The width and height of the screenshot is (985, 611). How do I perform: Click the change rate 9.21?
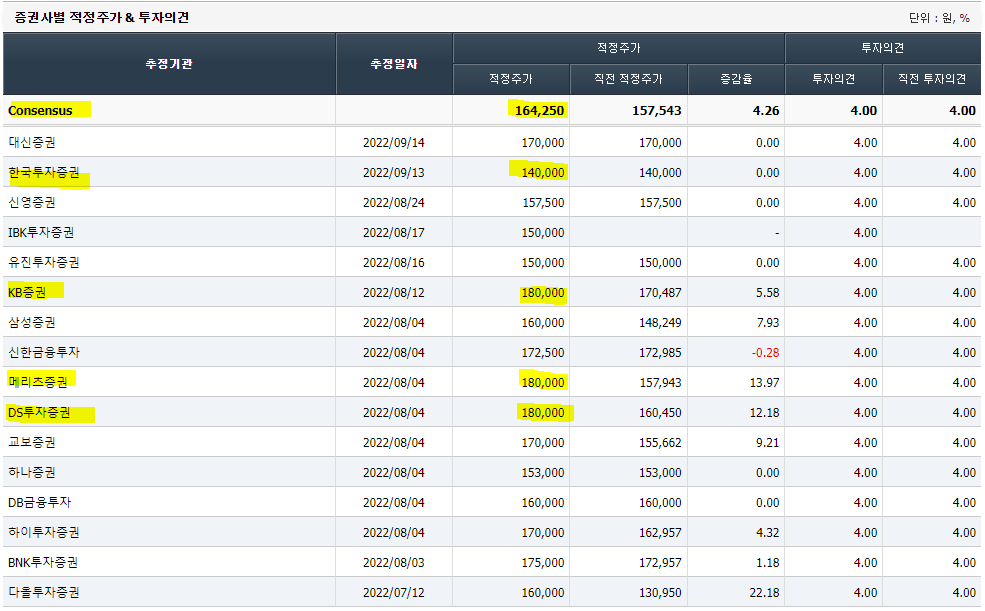point(768,443)
